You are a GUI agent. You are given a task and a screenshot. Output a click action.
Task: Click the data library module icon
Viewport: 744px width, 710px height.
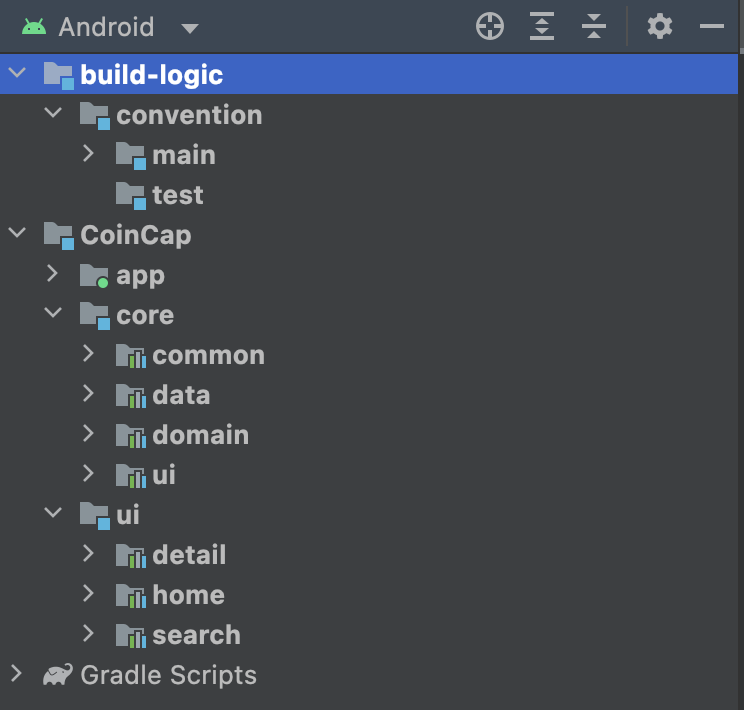pos(130,395)
